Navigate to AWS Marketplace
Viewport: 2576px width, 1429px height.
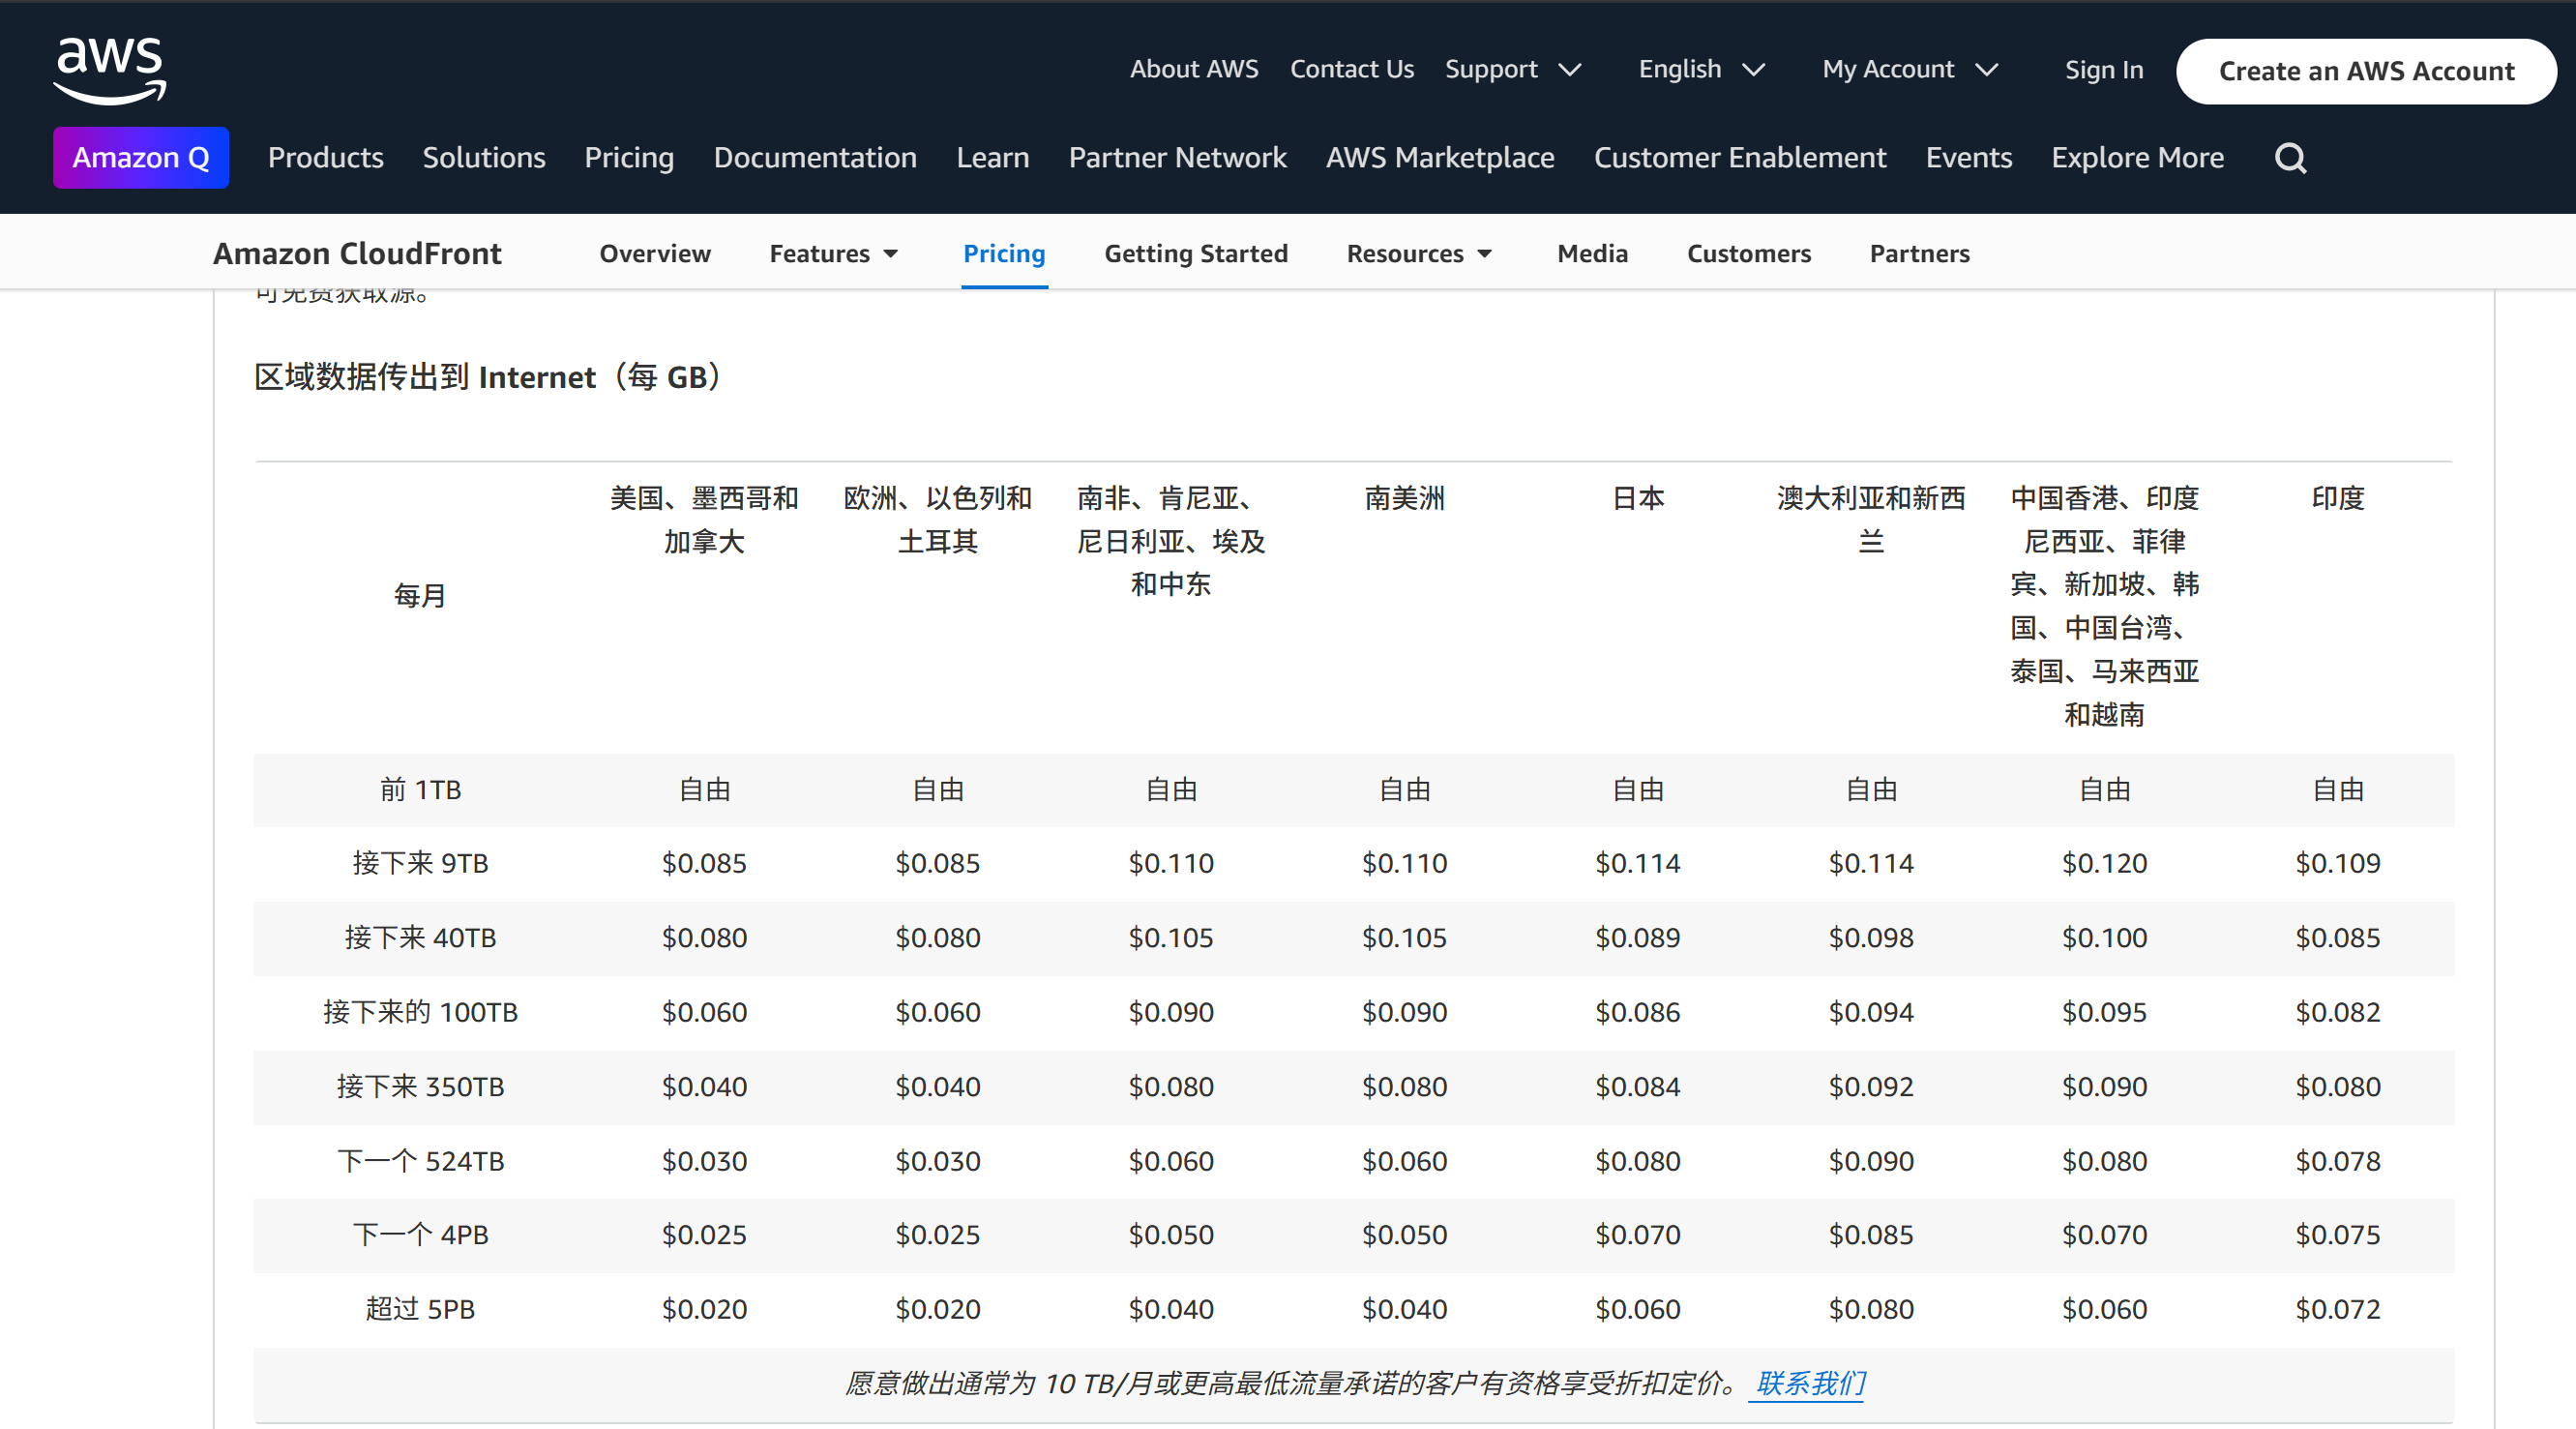(1439, 157)
